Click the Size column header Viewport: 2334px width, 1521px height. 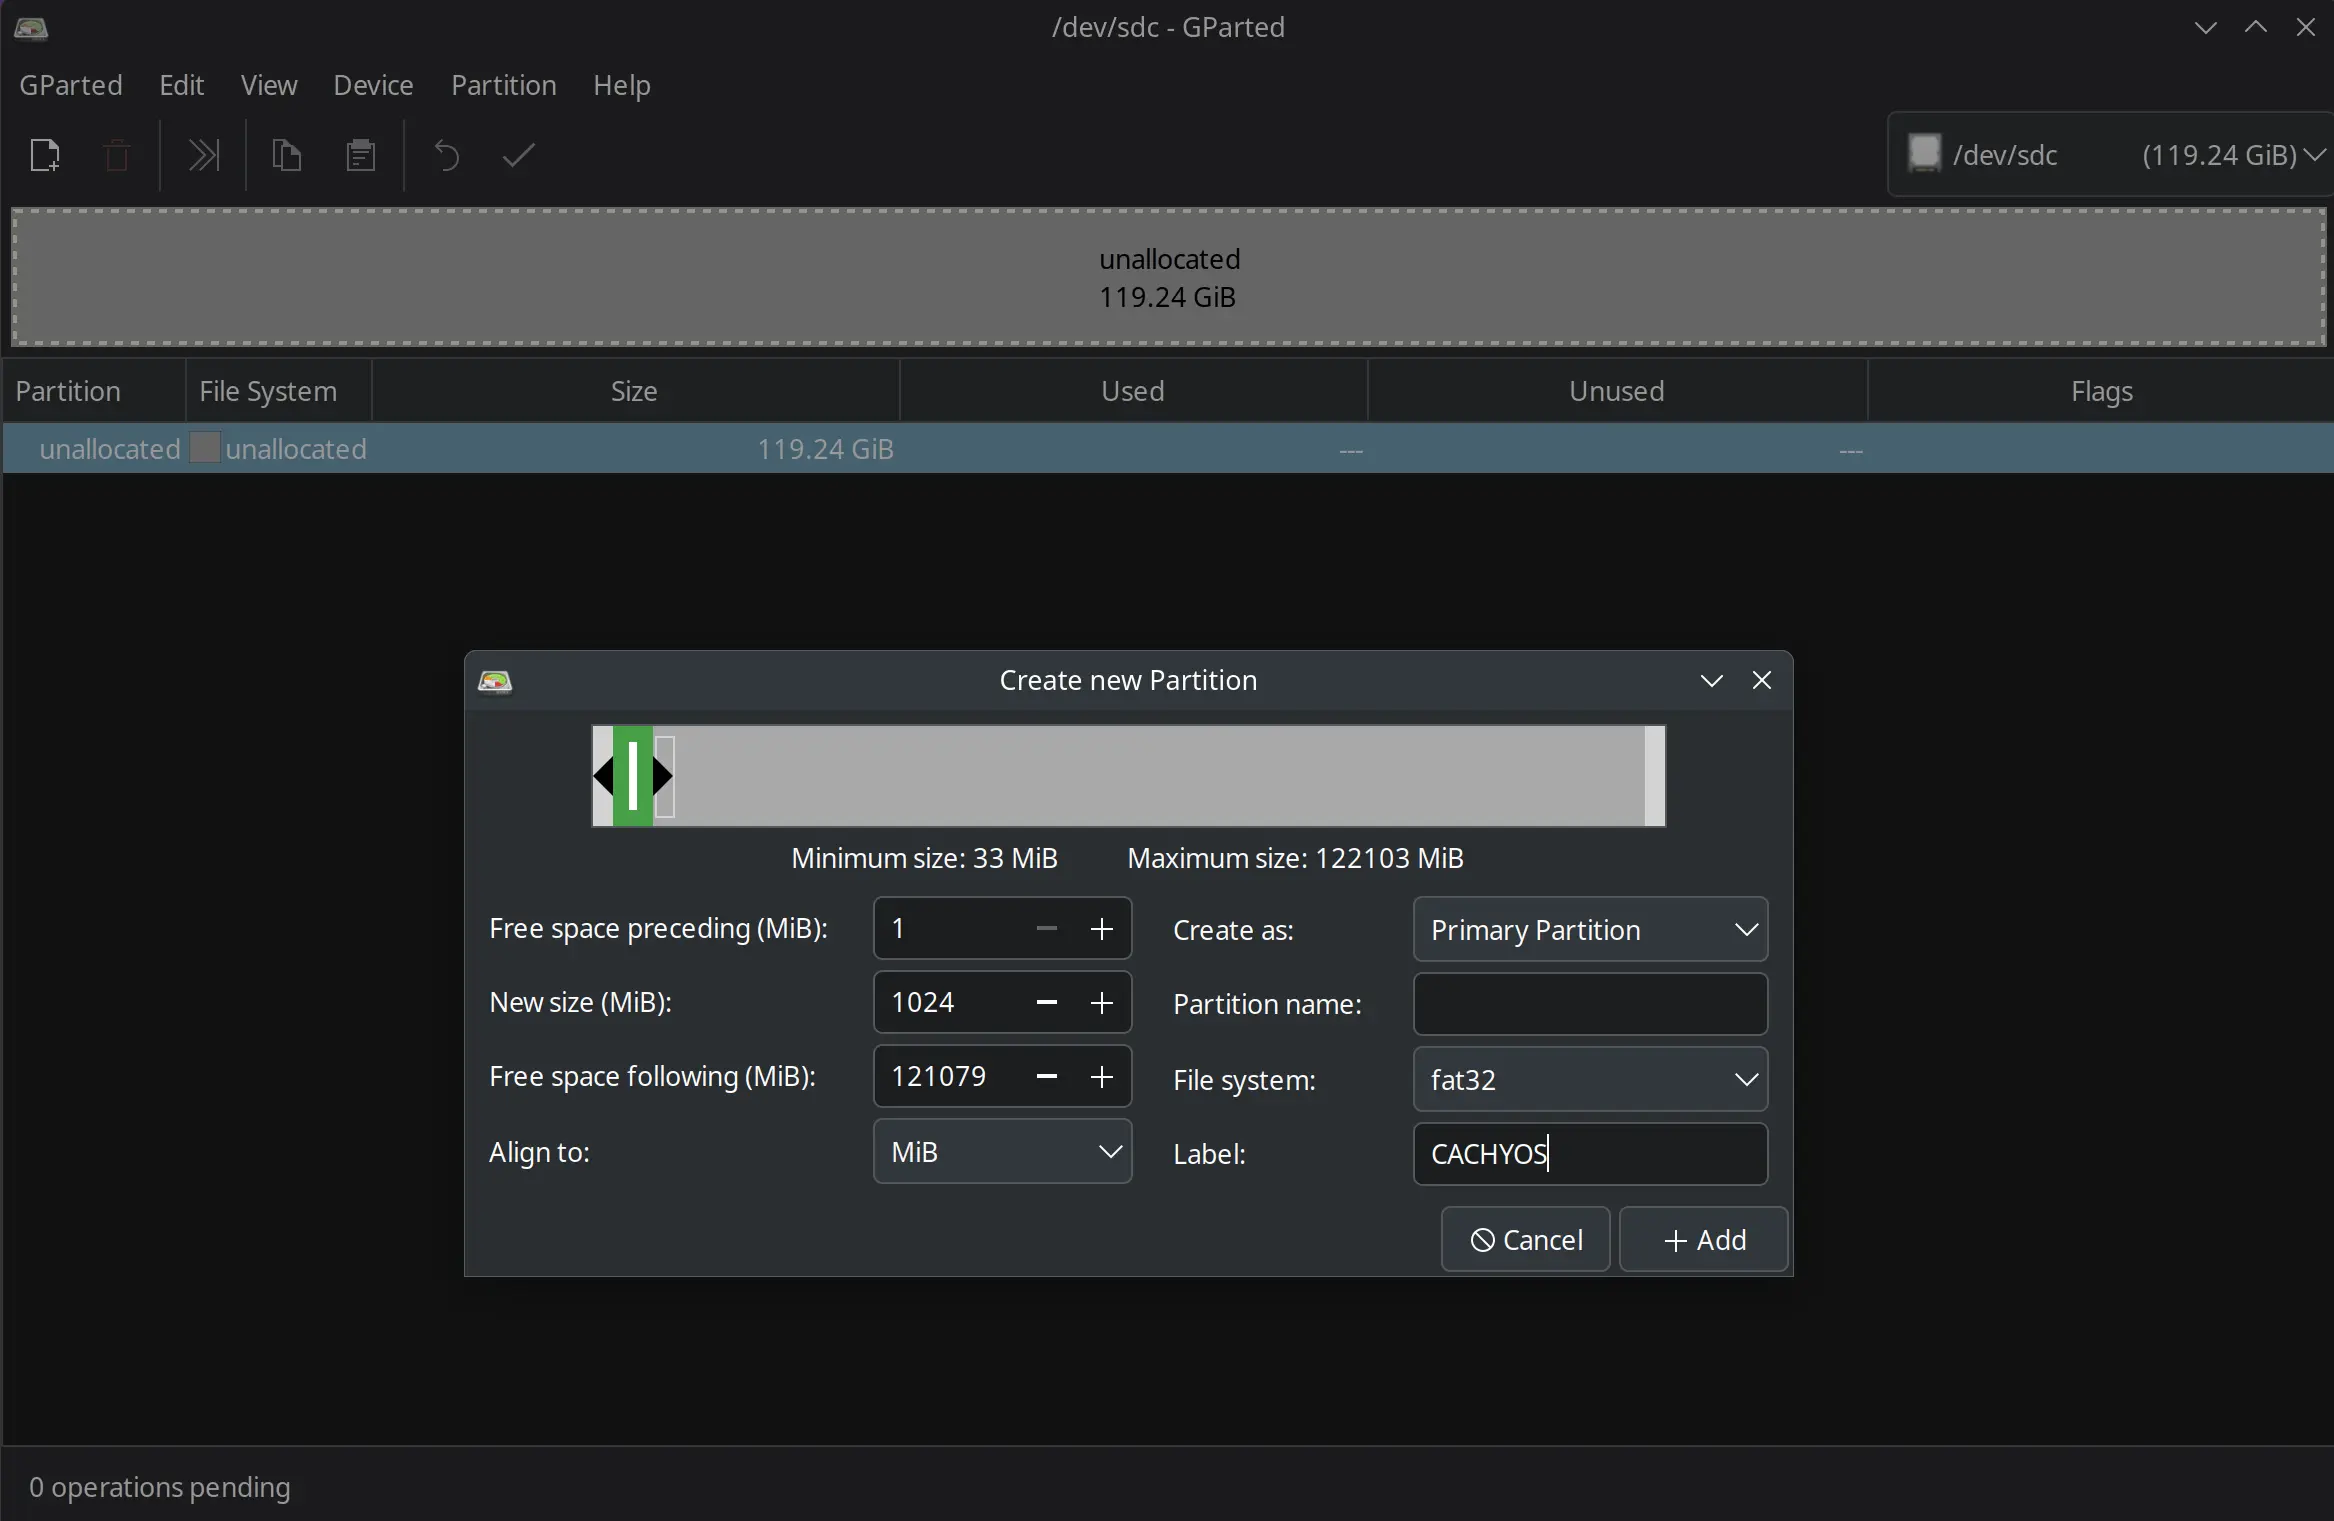click(635, 391)
